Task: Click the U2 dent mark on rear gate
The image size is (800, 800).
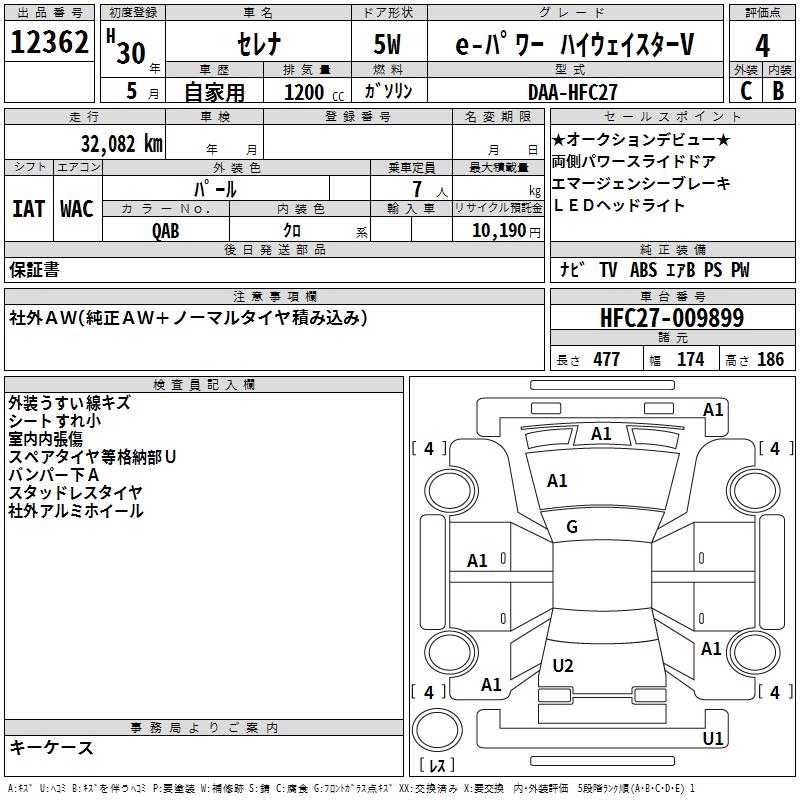Action: 563,666
